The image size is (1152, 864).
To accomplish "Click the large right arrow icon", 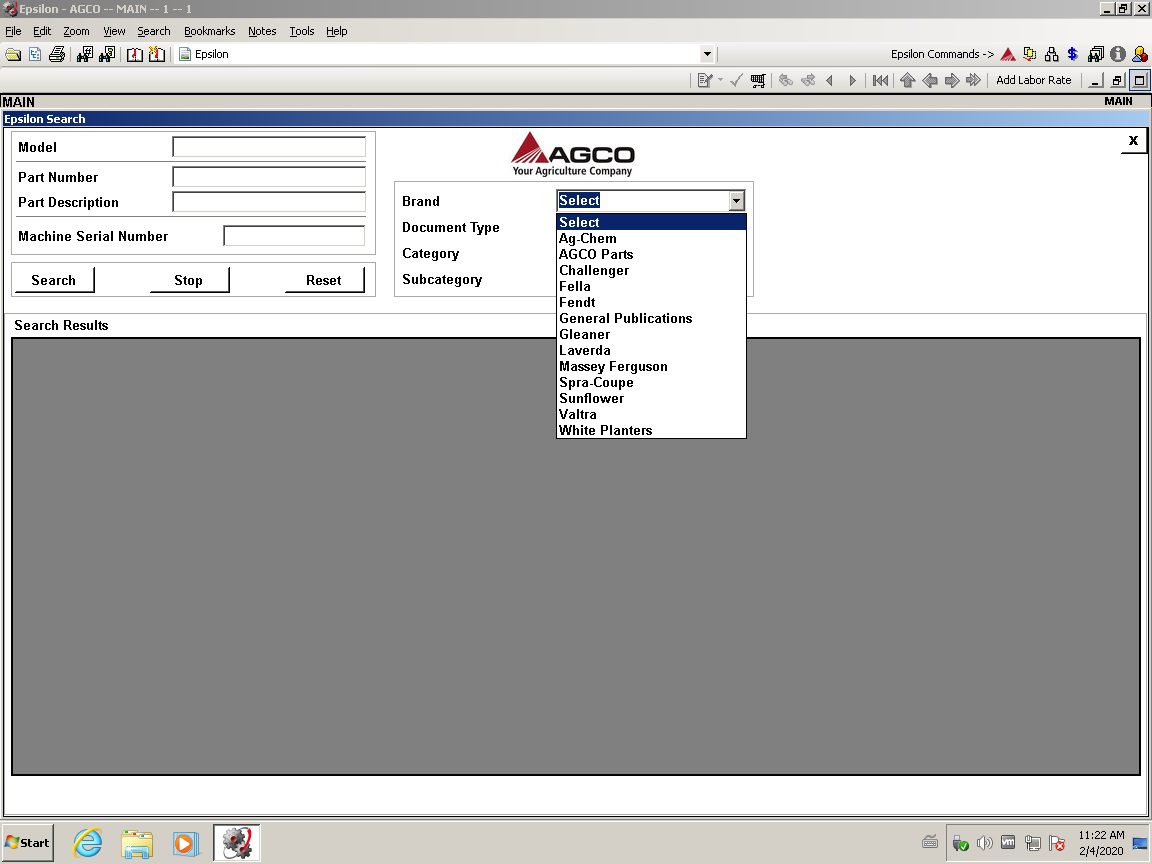I will (951, 80).
